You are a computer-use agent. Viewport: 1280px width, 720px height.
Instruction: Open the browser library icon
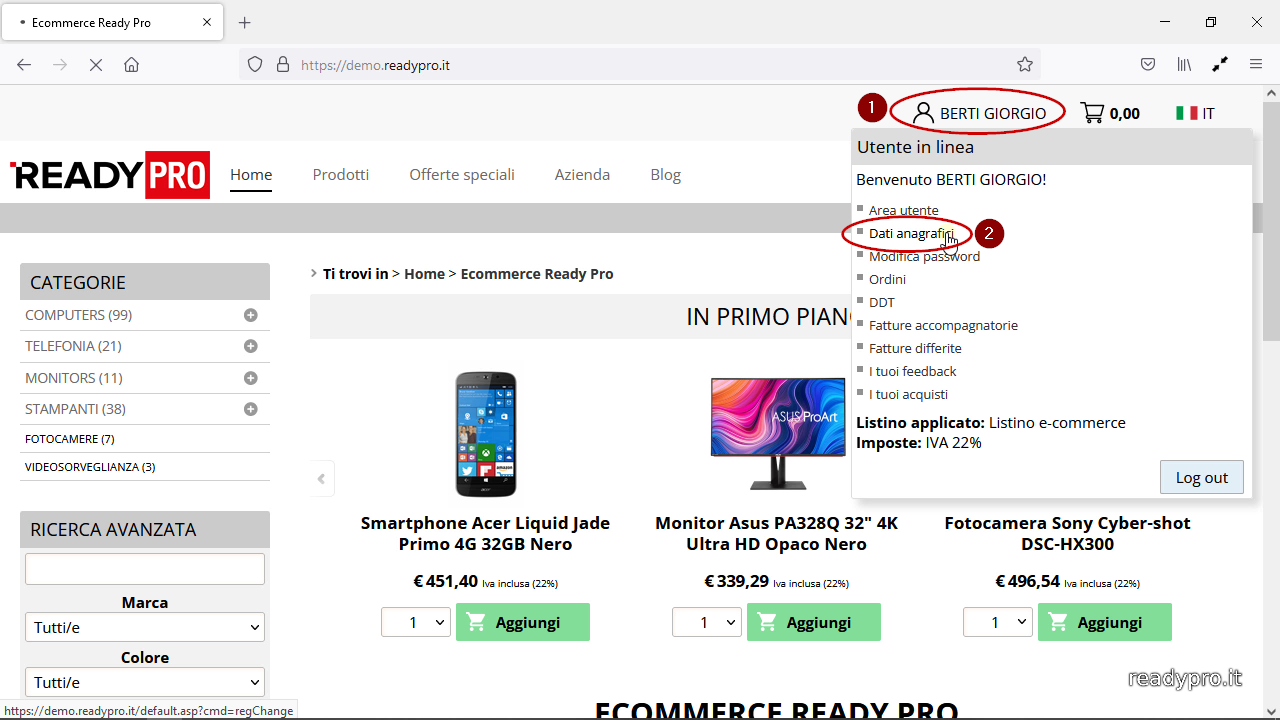point(1184,65)
